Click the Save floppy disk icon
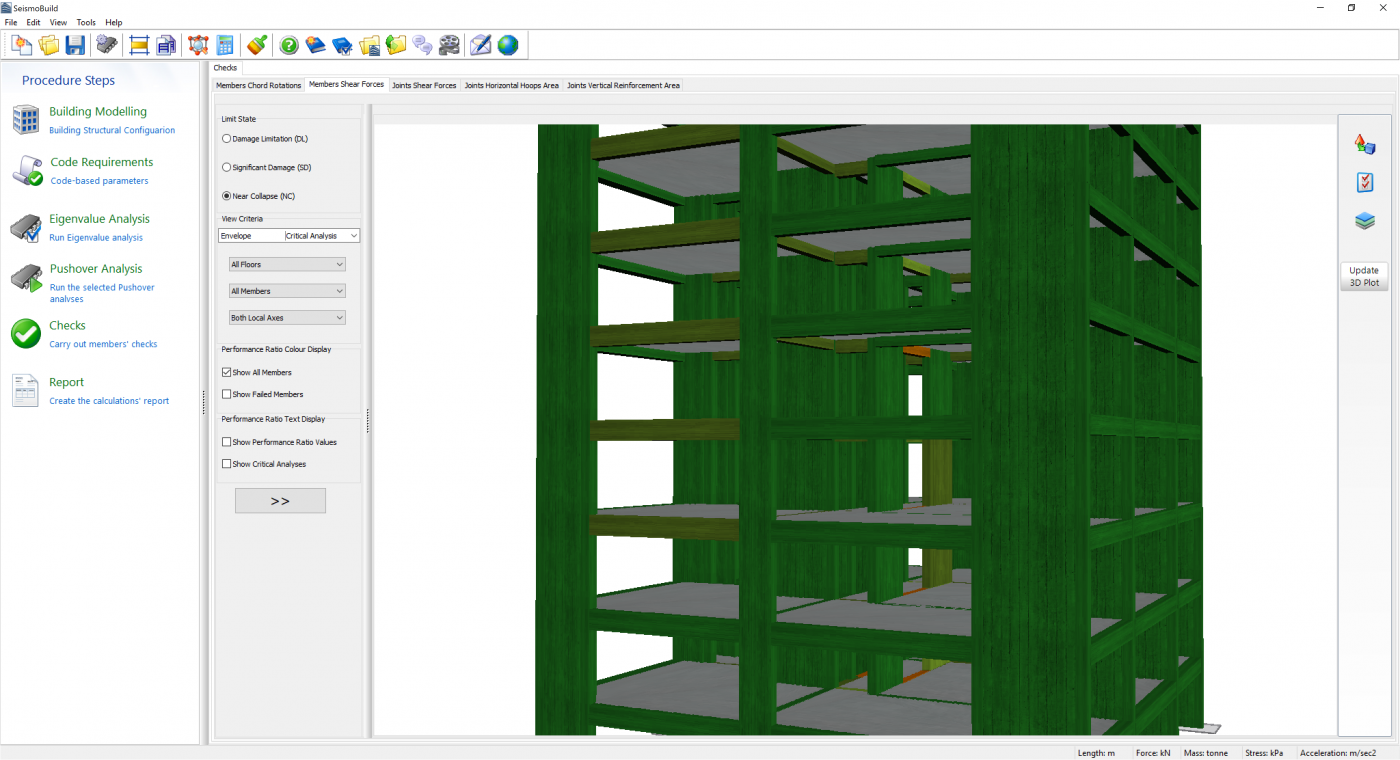 pos(75,45)
